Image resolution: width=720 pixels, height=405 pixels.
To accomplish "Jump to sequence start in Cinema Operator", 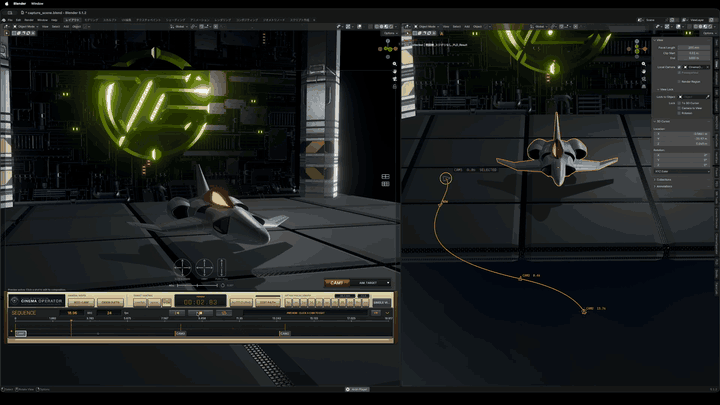I will point(177,313).
